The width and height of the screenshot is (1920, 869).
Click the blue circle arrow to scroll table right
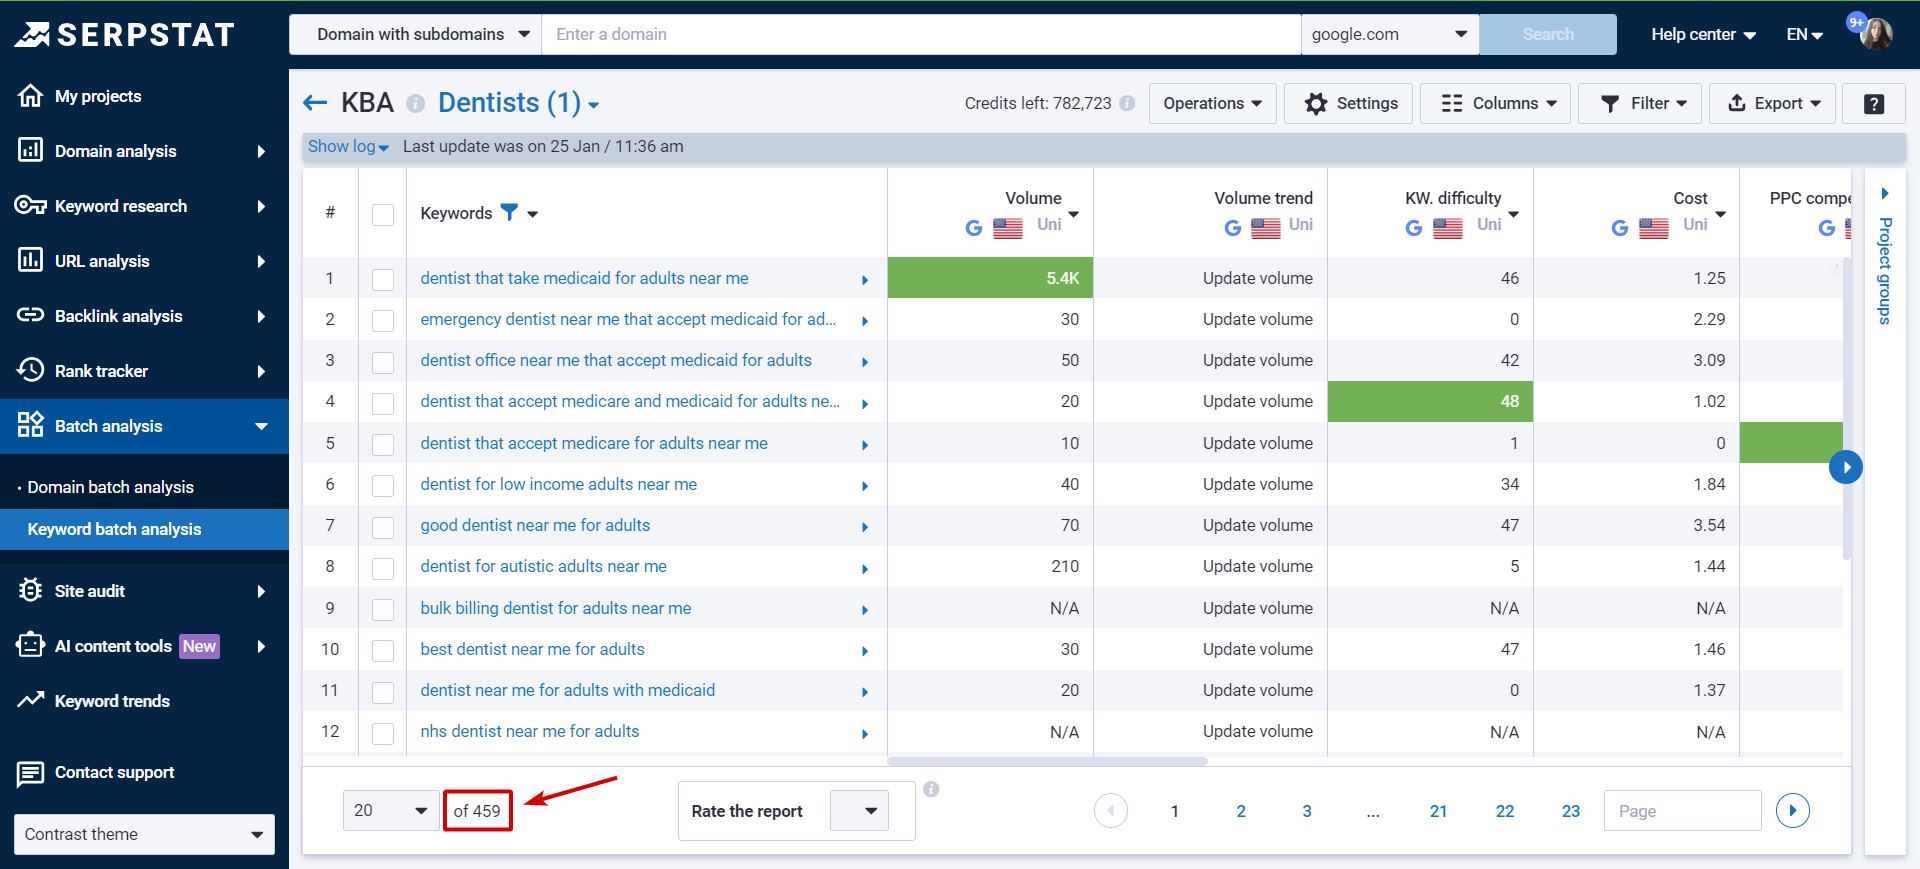(x=1845, y=467)
